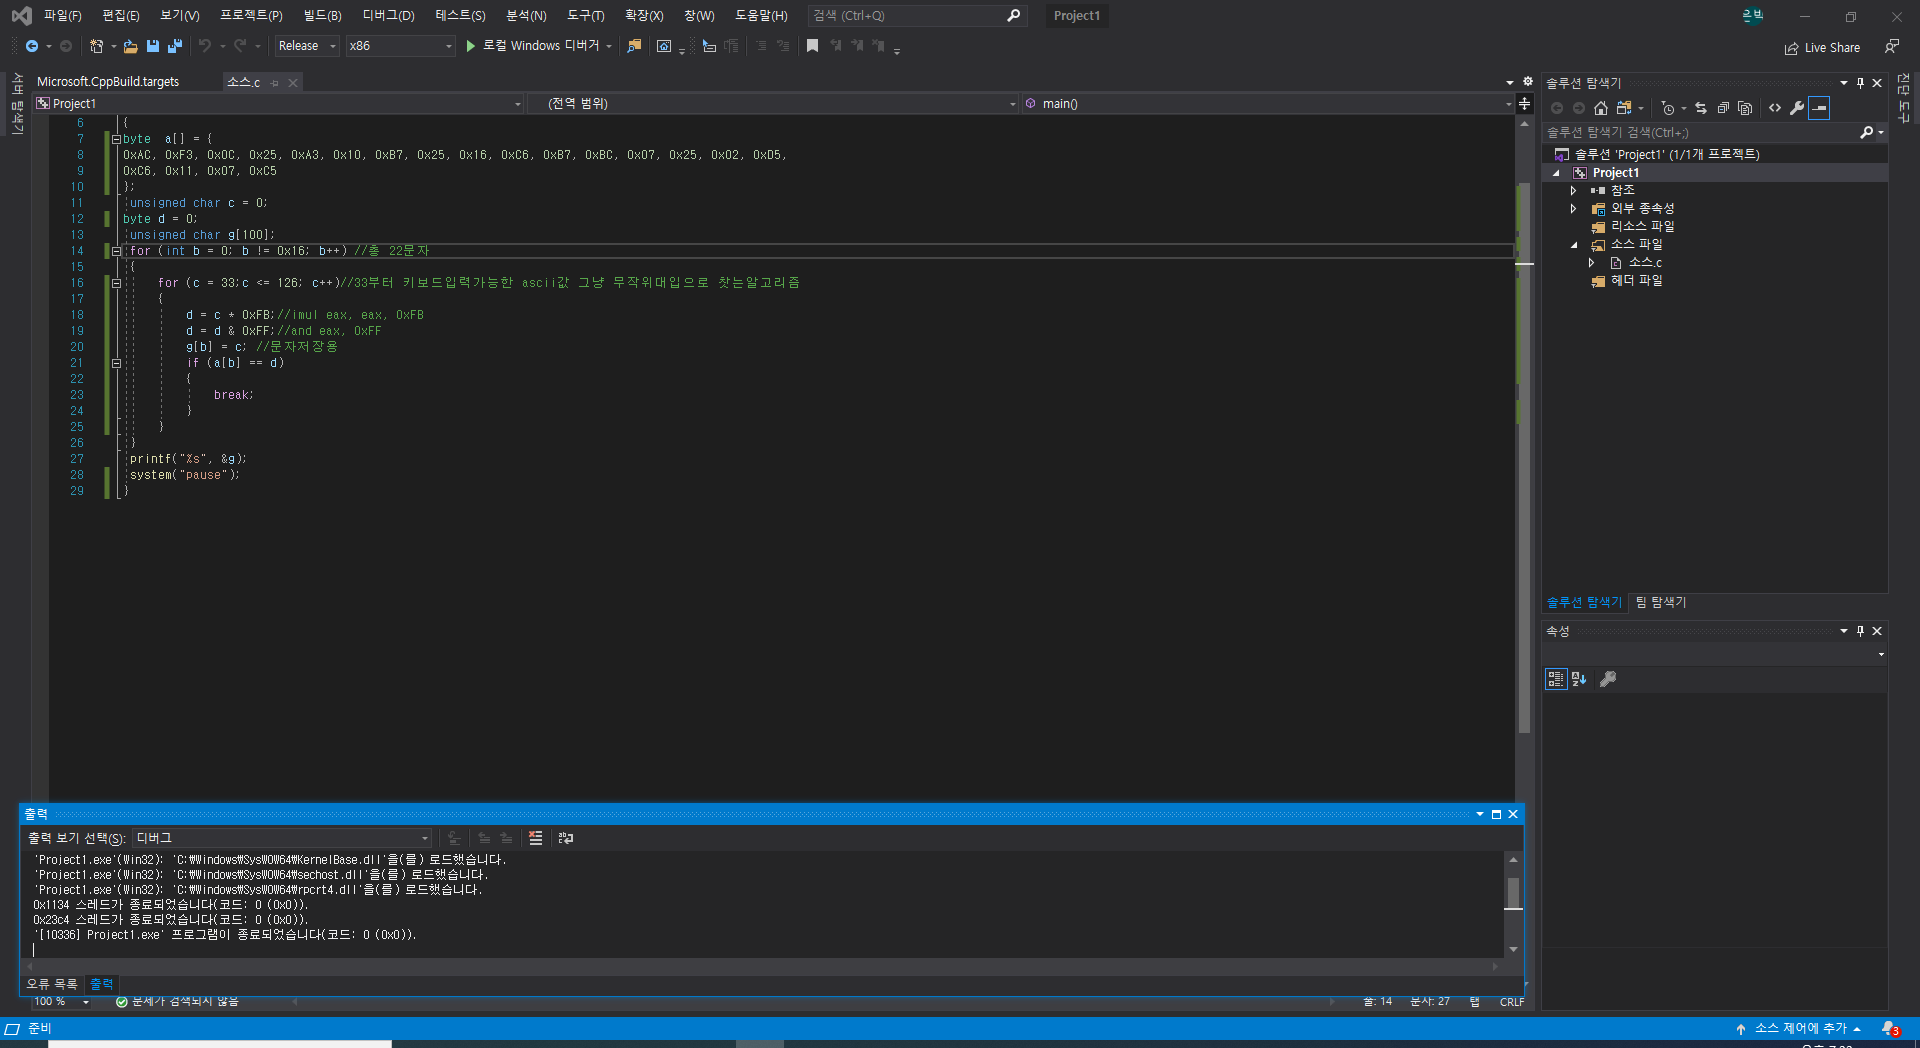Open the 도움말(H) menu
The image size is (1920, 1048).
point(761,16)
